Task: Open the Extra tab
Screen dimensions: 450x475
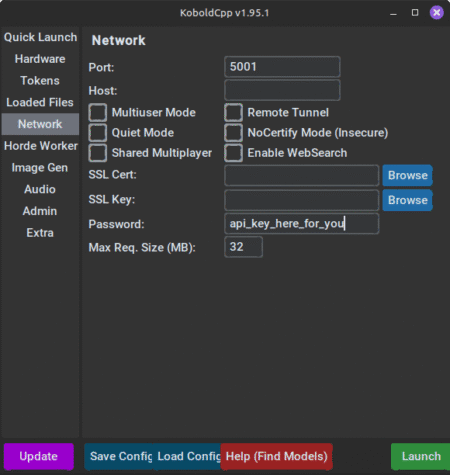Action: 40,232
